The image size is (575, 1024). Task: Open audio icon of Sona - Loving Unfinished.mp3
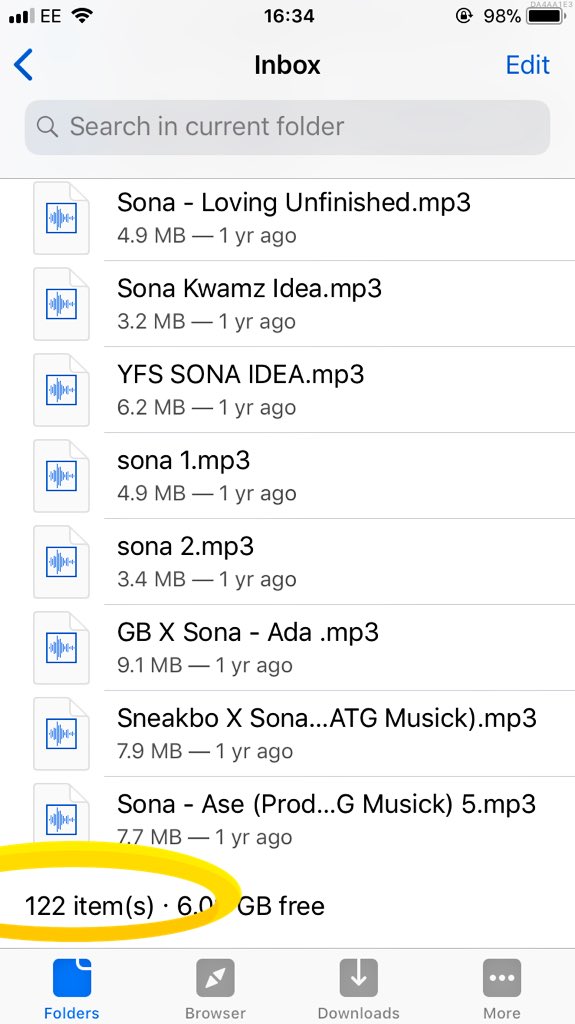click(x=61, y=218)
